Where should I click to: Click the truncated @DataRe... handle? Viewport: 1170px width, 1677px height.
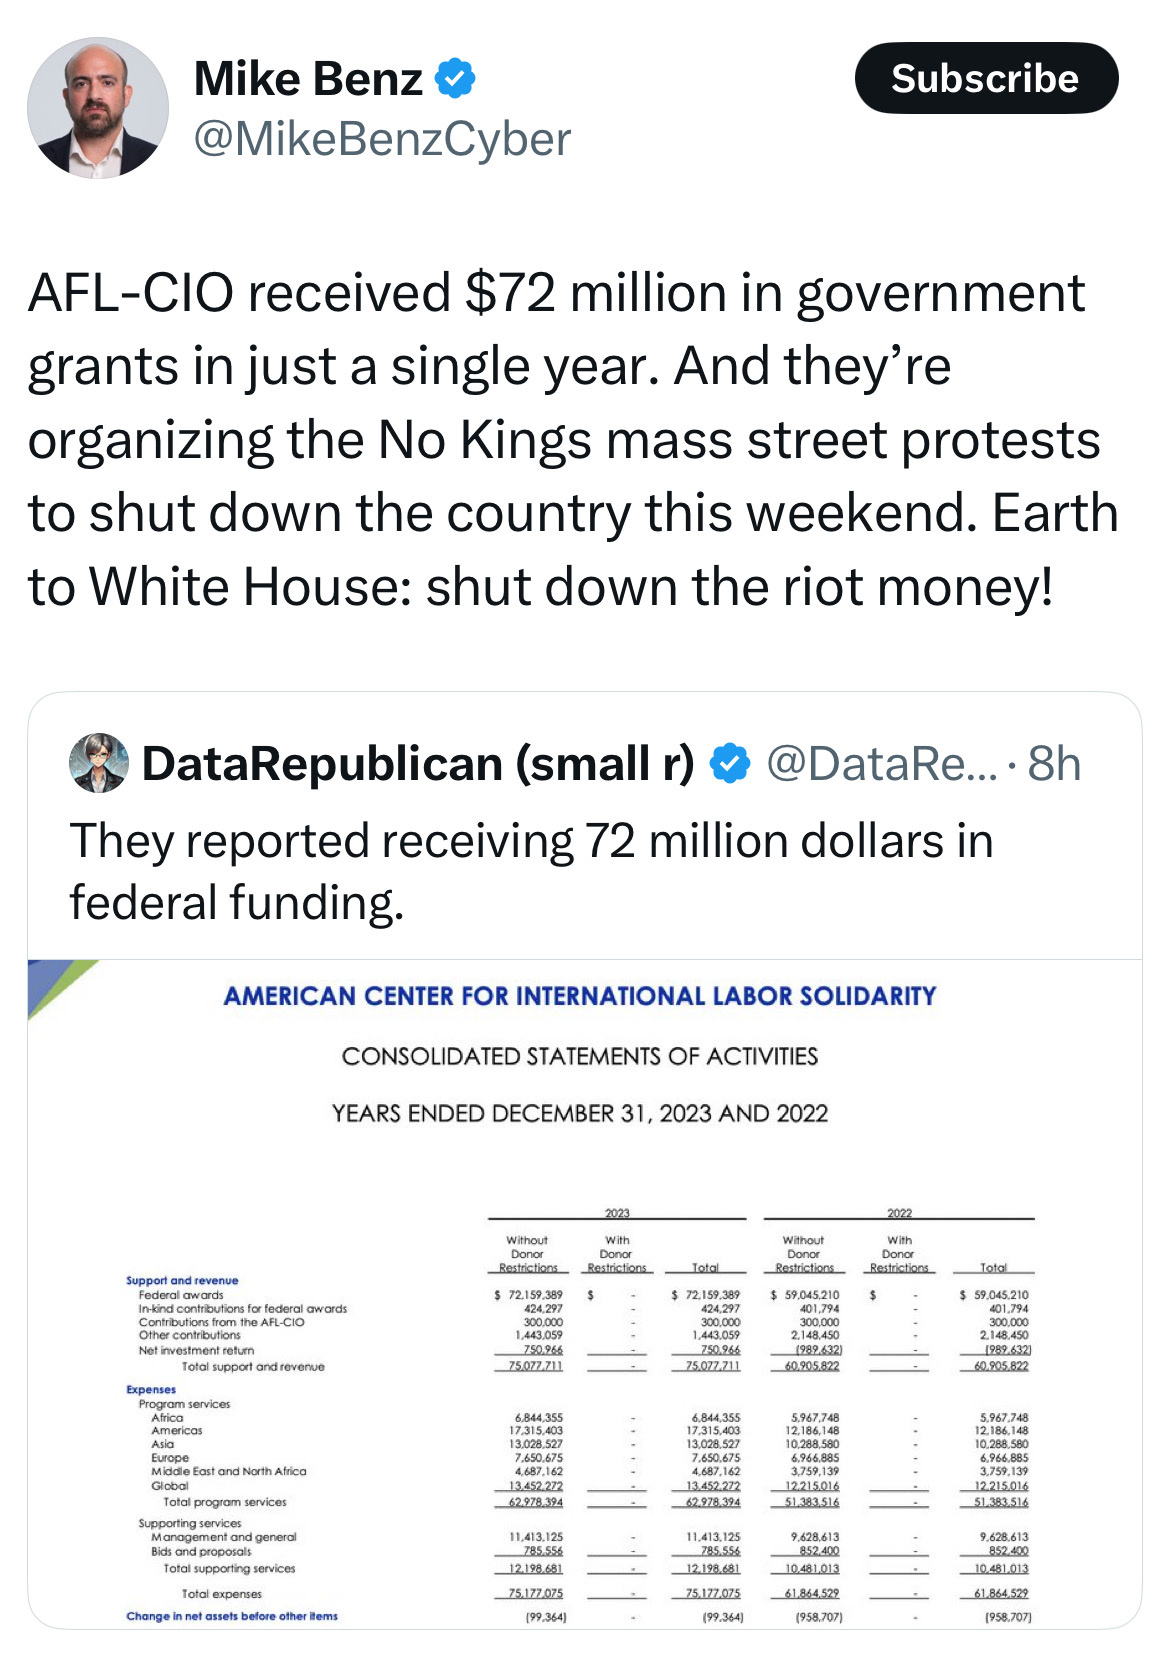881,764
